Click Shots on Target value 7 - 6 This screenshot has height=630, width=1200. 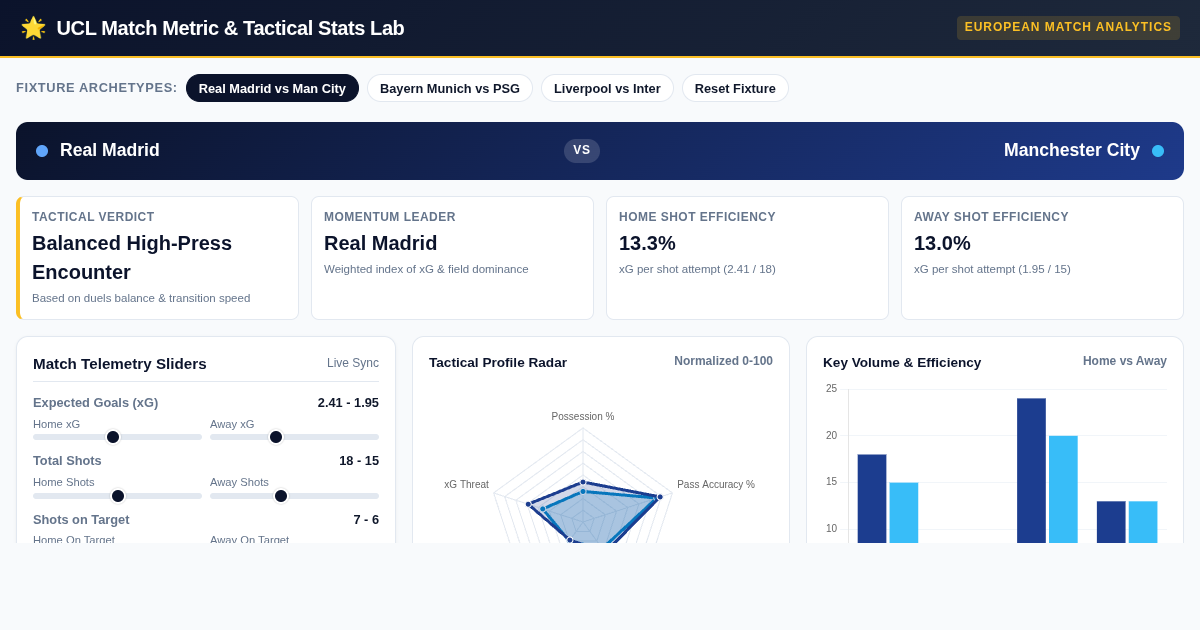pos(366,519)
